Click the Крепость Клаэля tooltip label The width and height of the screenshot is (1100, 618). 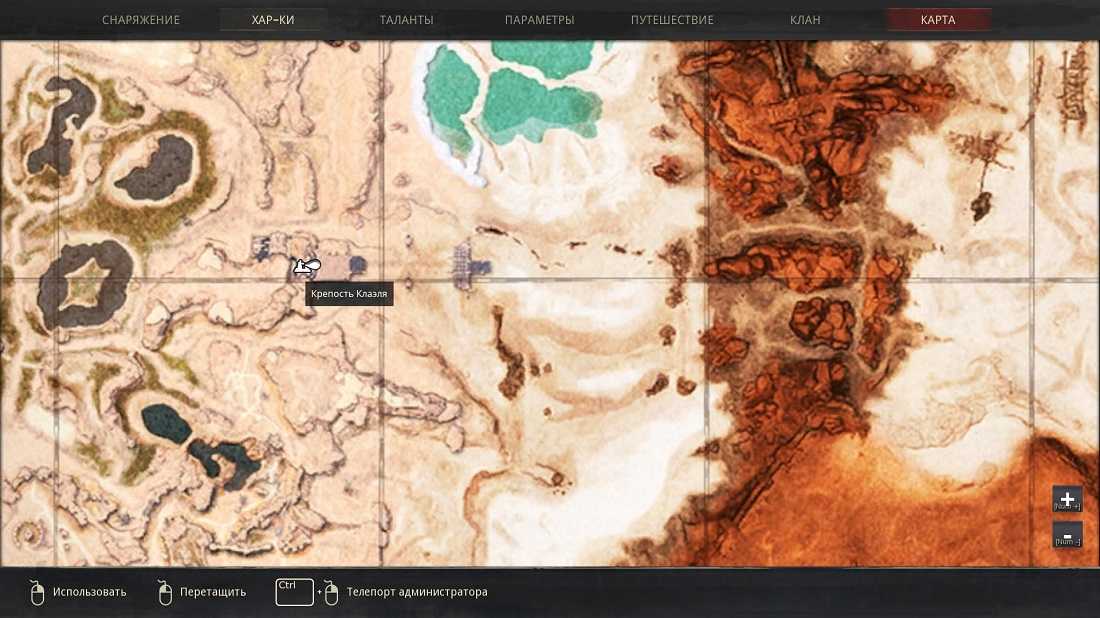349,294
